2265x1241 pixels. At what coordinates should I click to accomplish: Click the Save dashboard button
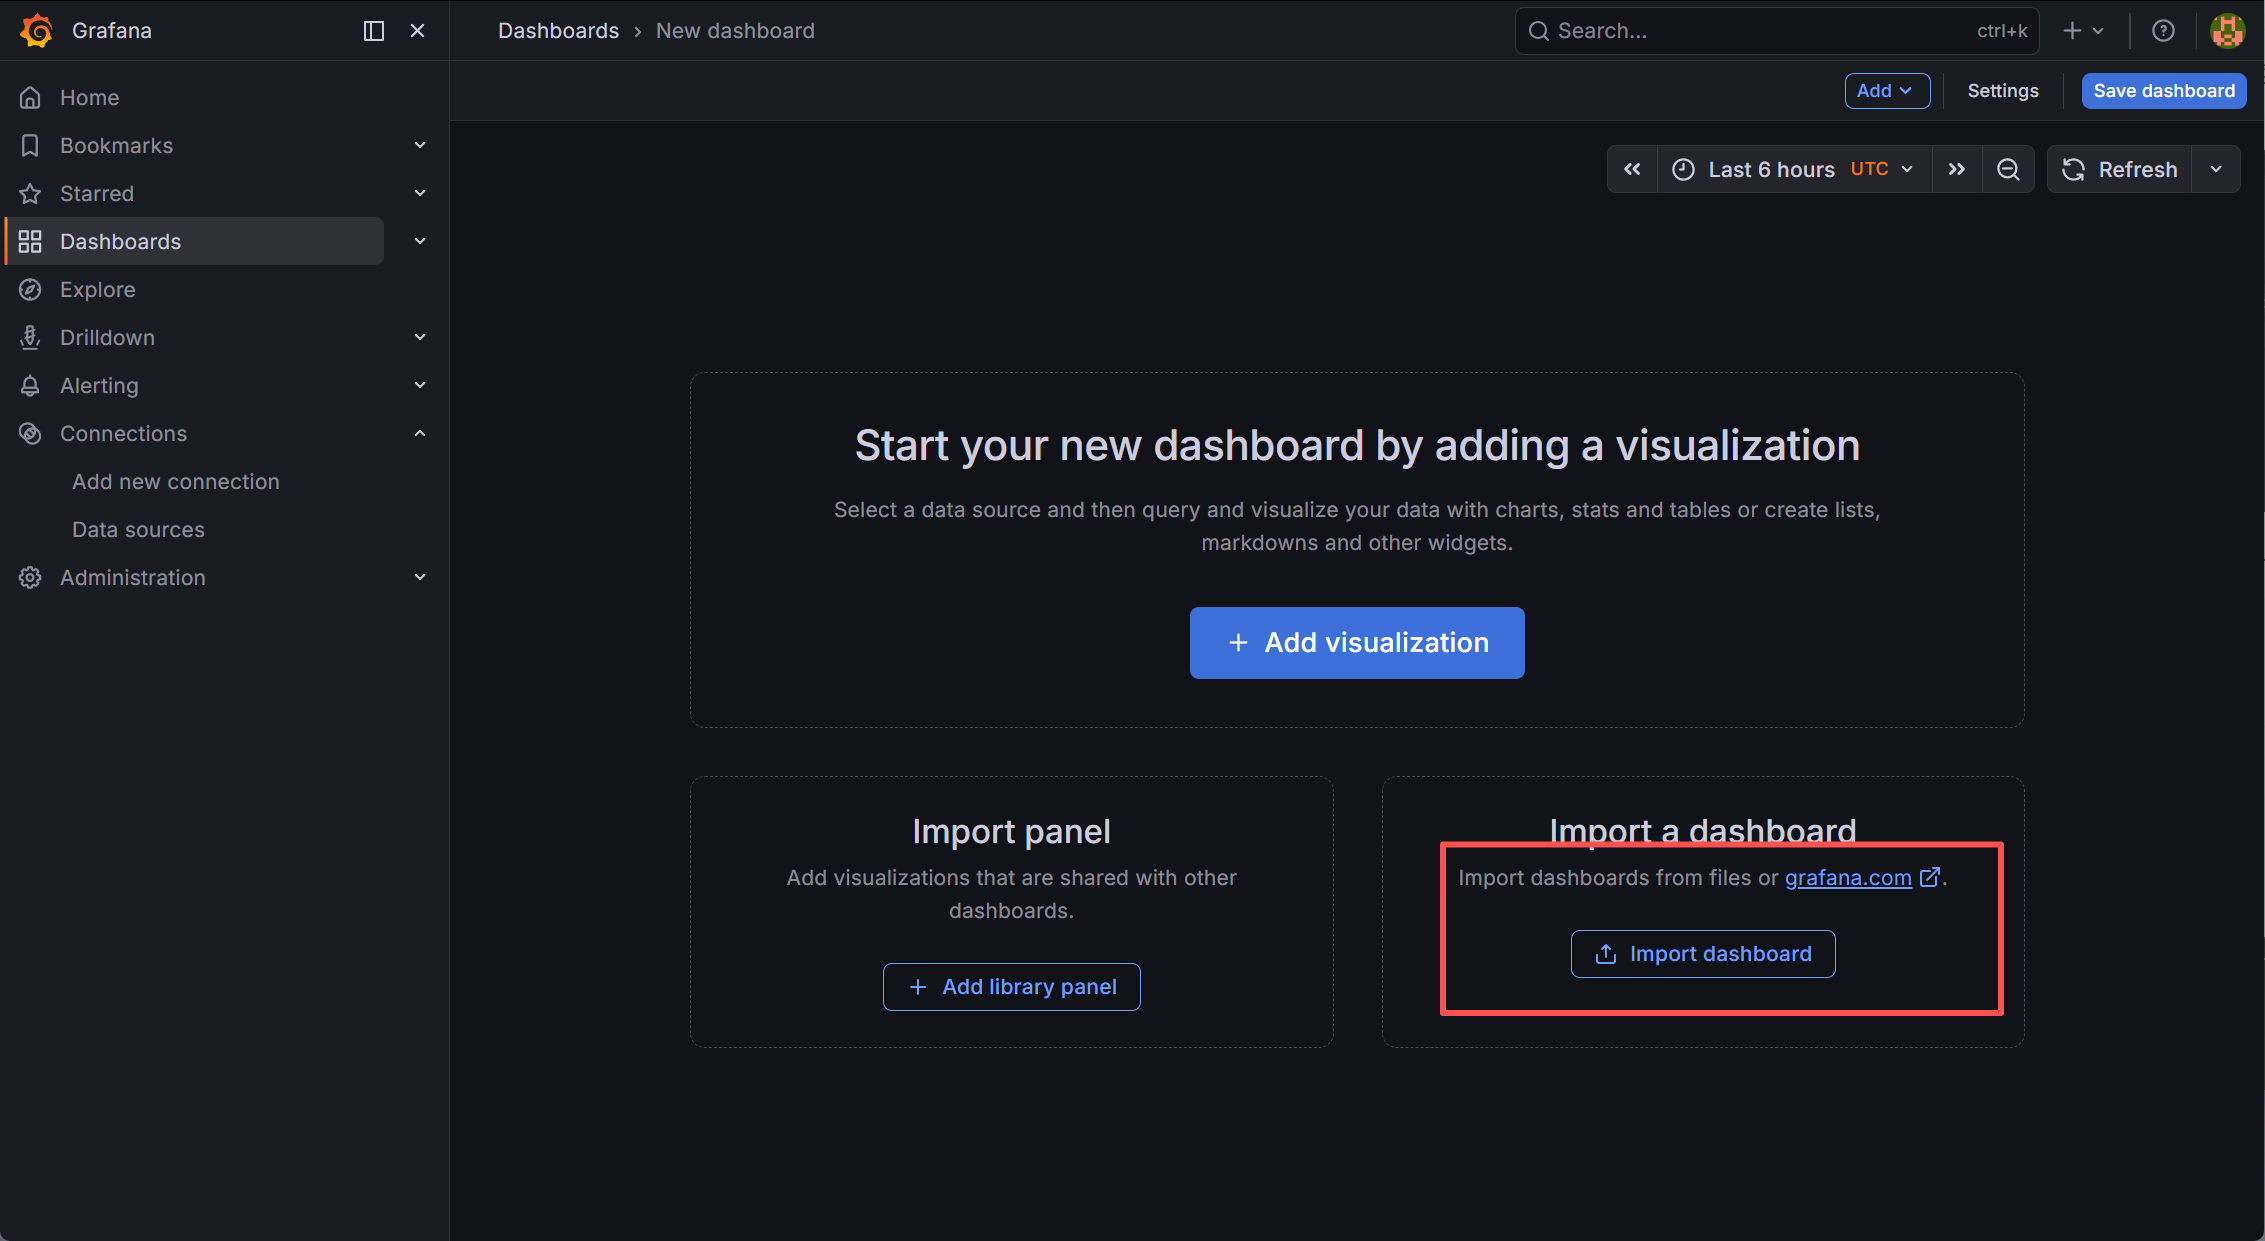2164,91
